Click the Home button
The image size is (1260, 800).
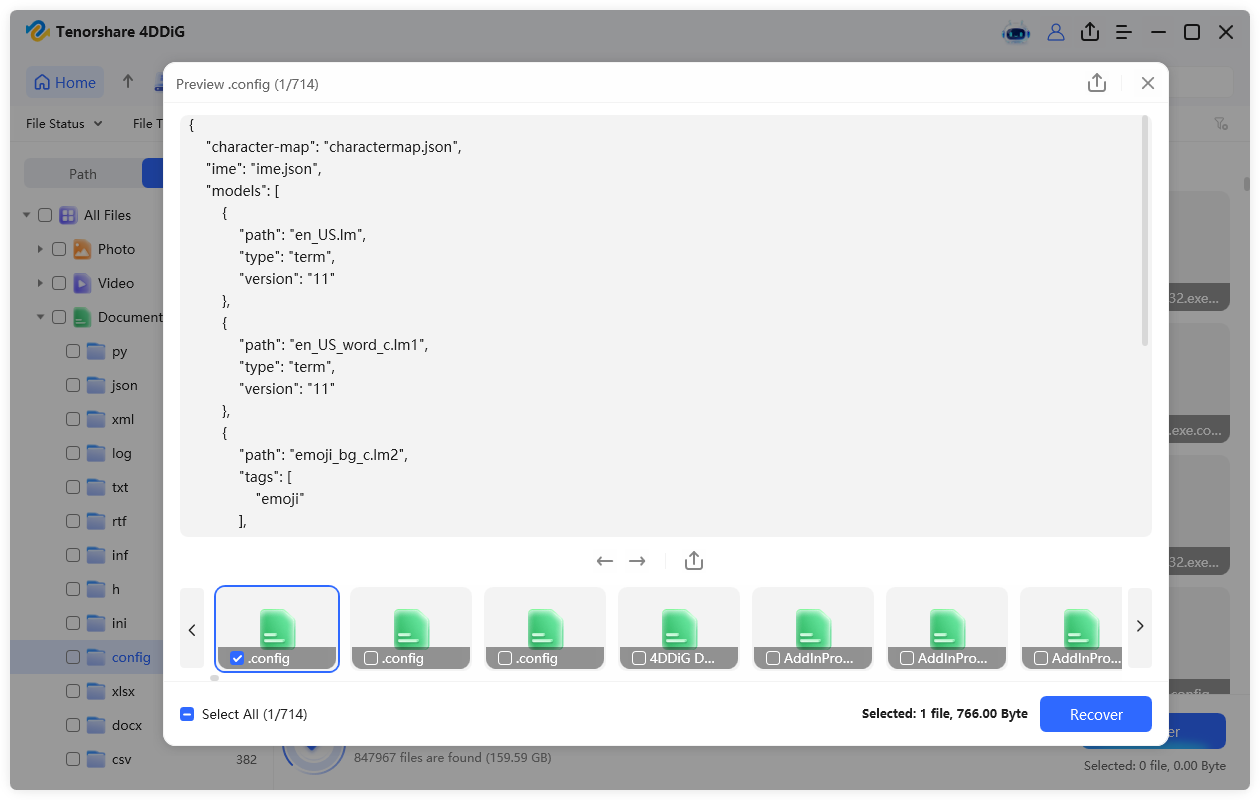[x=65, y=82]
